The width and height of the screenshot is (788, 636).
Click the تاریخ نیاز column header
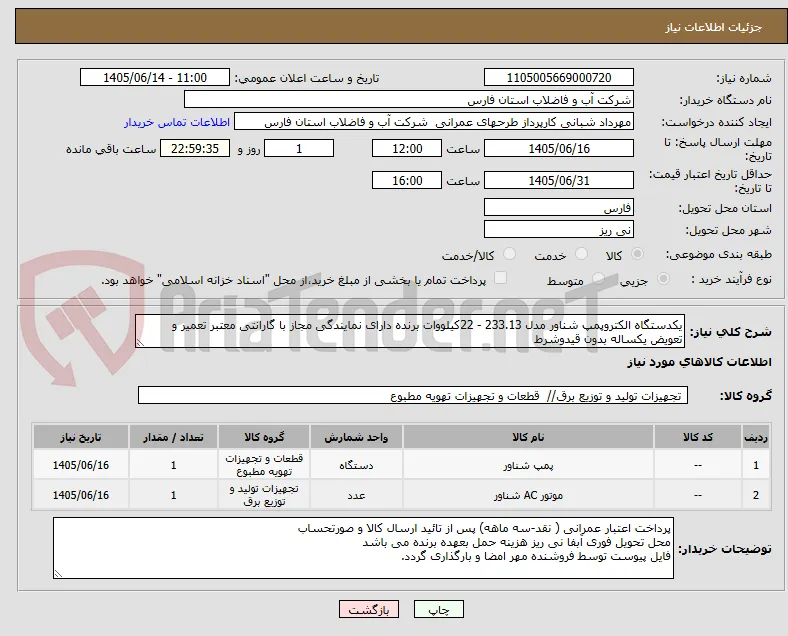pos(81,437)
